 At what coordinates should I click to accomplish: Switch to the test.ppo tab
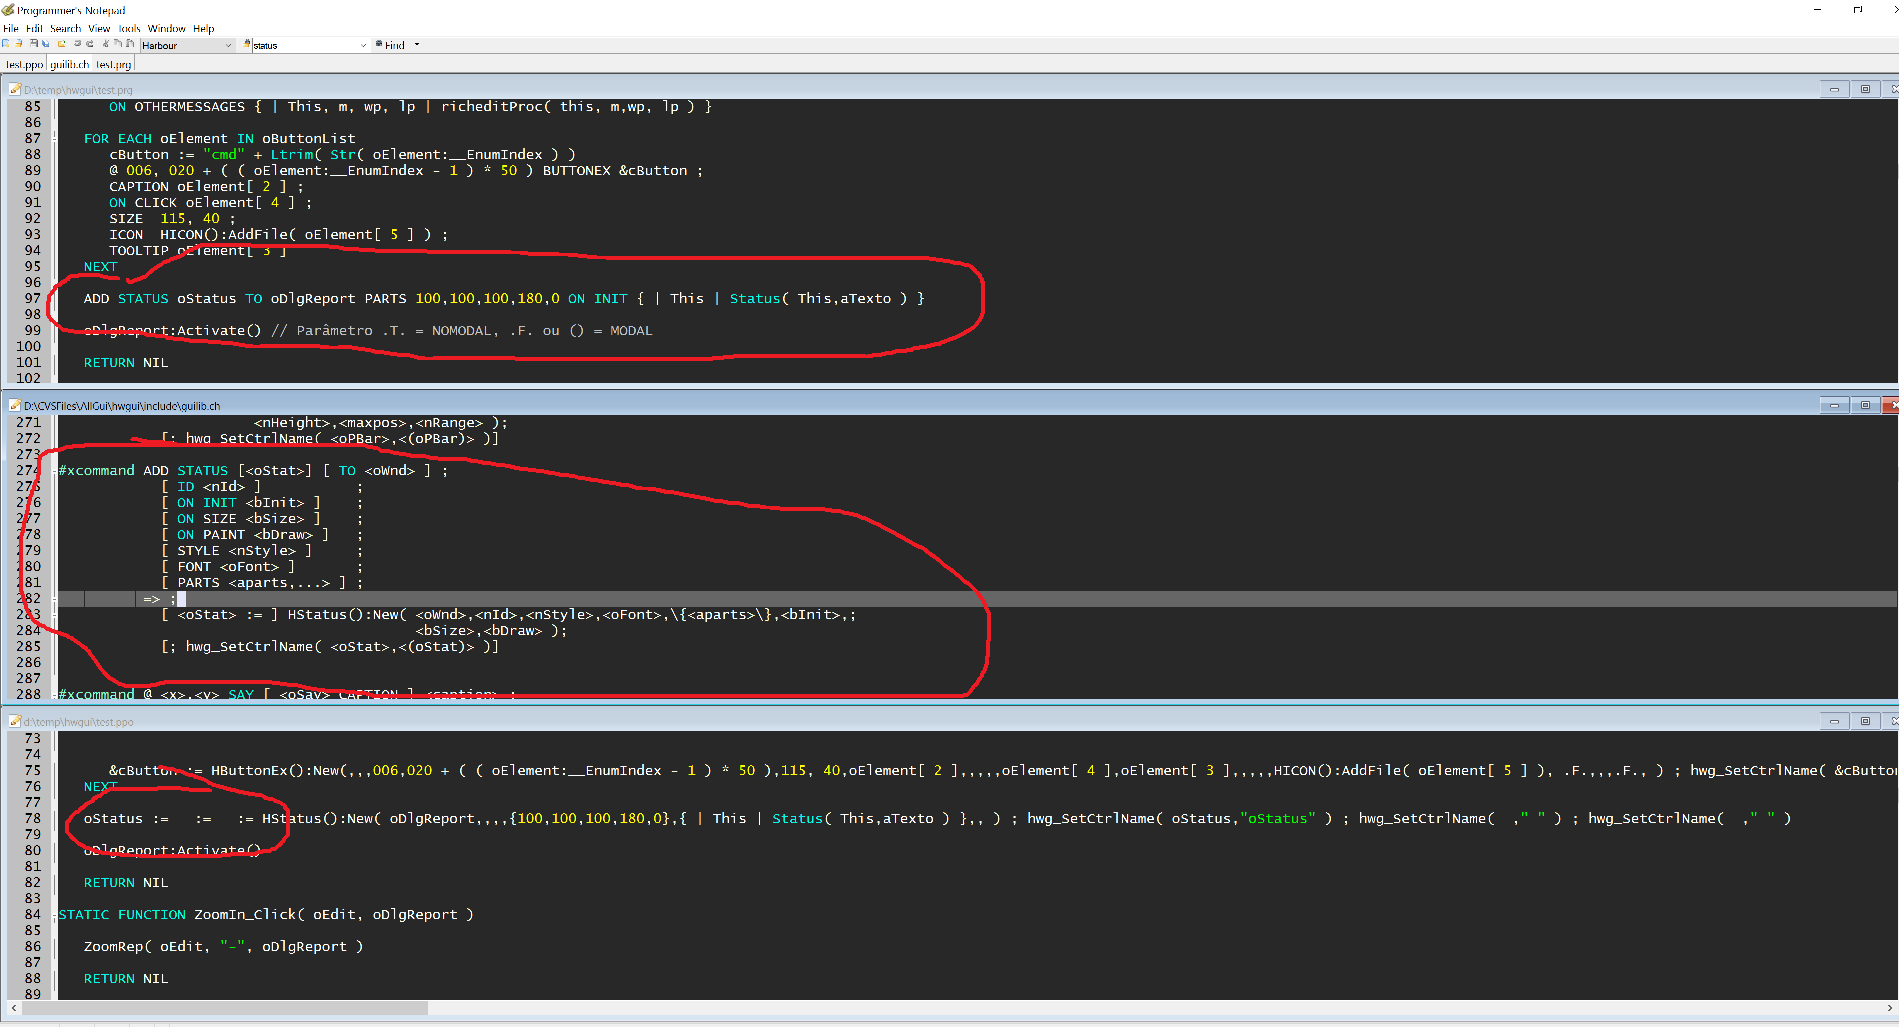click(24, 64)
